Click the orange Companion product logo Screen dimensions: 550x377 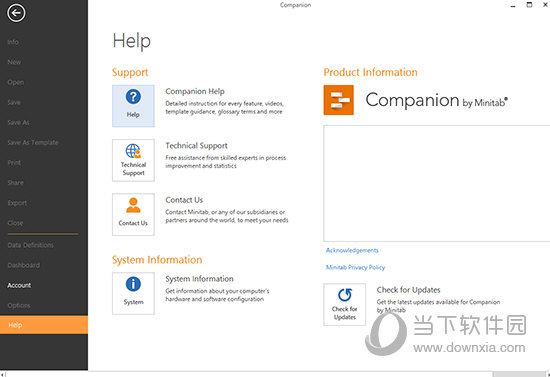click(338, 100)
